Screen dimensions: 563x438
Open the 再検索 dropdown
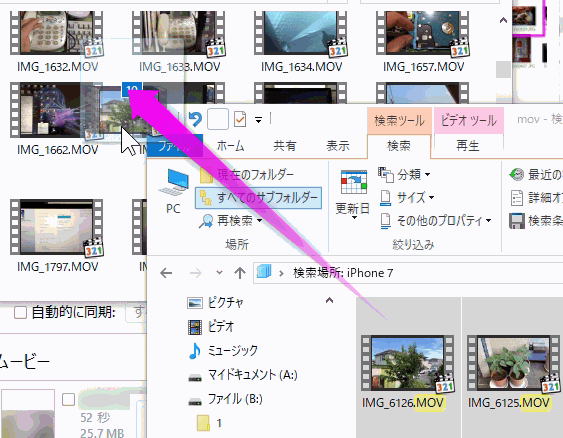click(231, 220)
